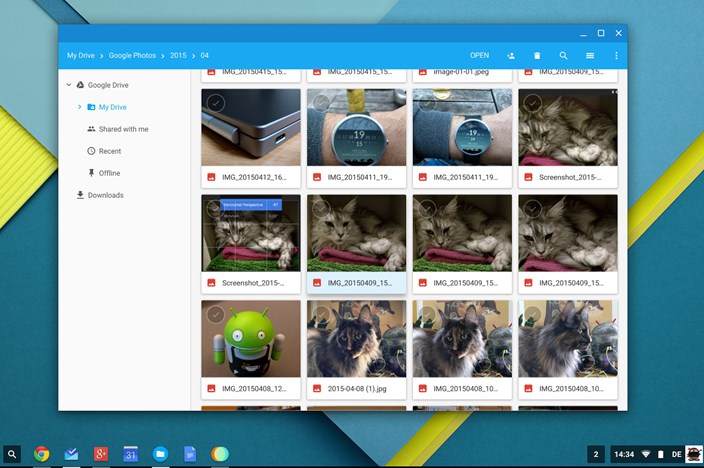Click the 14:34 clock in the system tray
The image size is (704, 468).
click(624, 454)
